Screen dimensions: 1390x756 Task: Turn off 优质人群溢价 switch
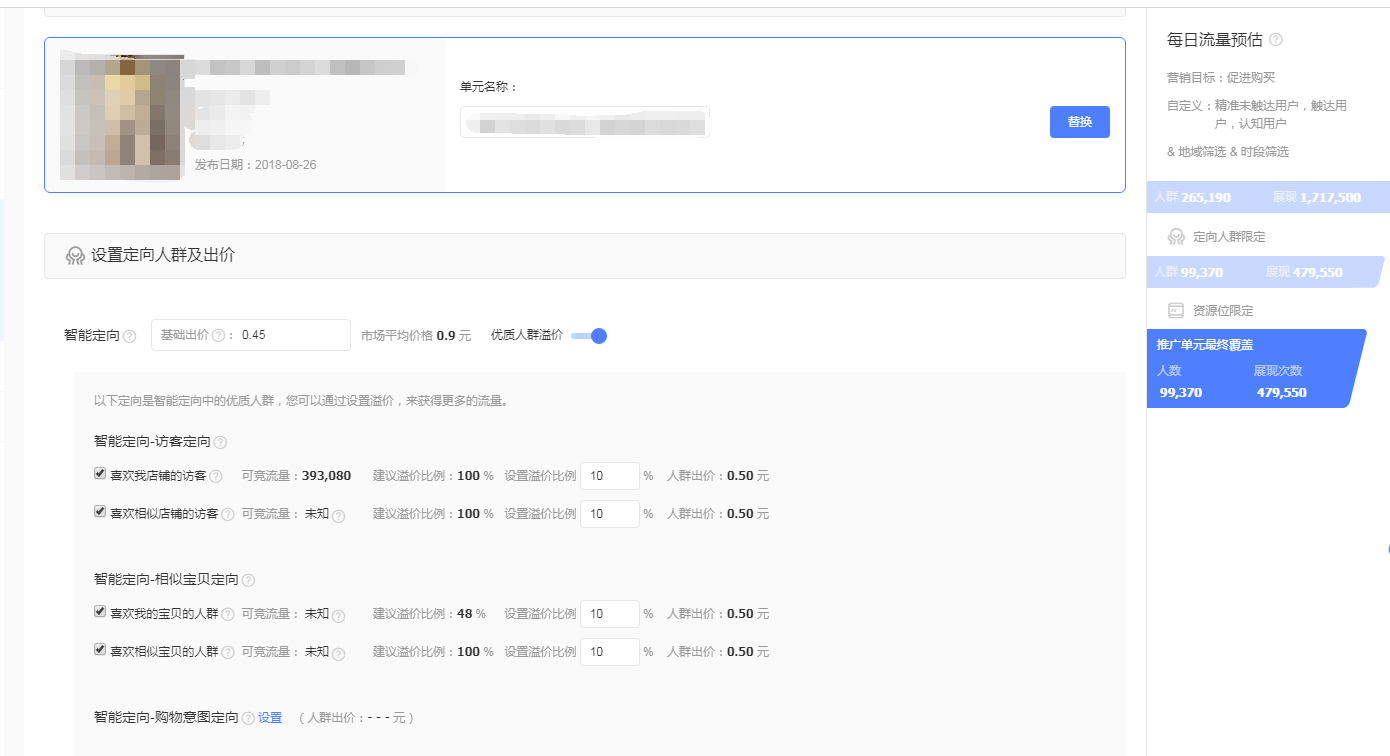(590, 336)
